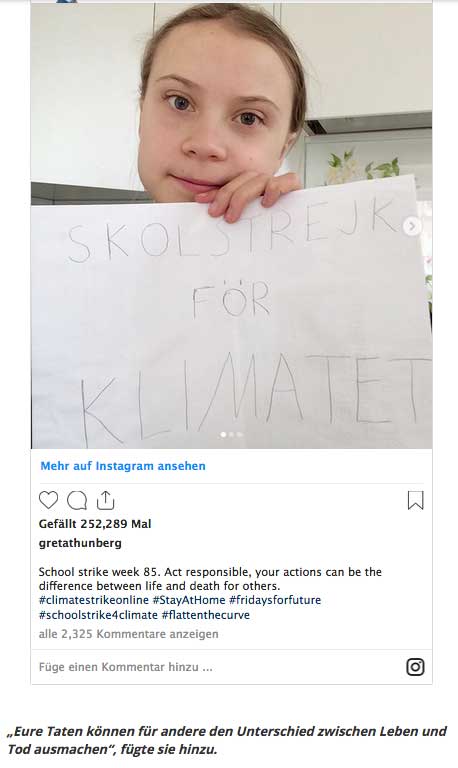Screen dimensions: 458x768
Task: Open the #schoolstrike4climate hashtag
Action: click(98, 615)
